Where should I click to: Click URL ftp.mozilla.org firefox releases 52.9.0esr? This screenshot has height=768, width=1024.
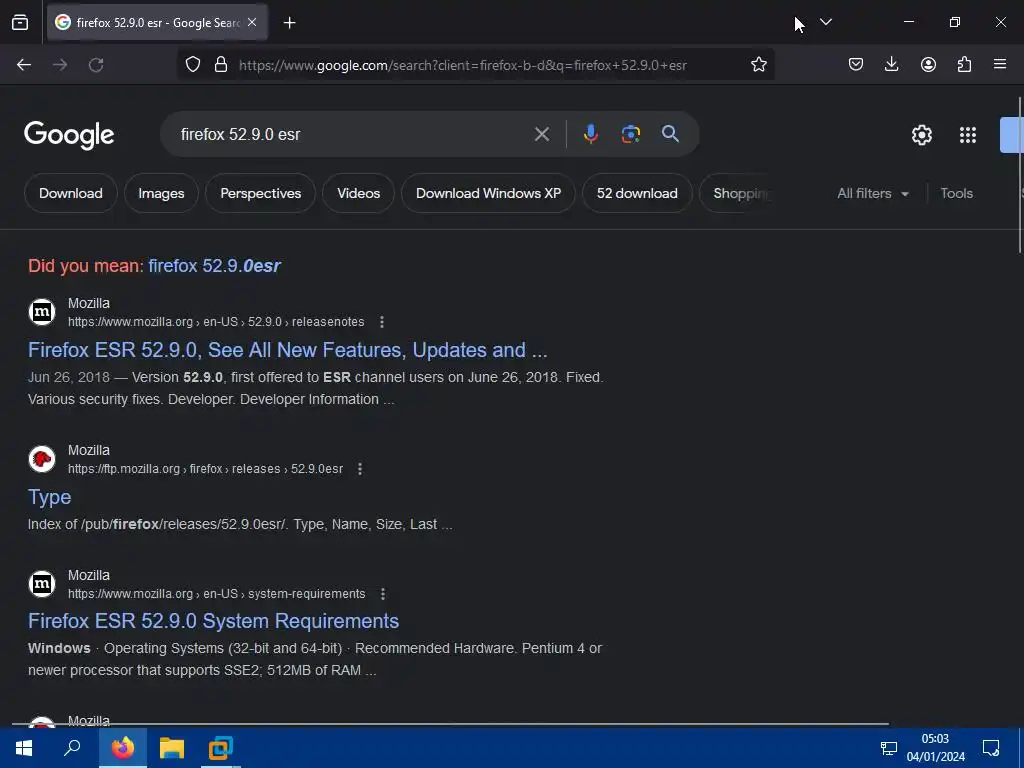pyautogui.click(x=205, y=469)
